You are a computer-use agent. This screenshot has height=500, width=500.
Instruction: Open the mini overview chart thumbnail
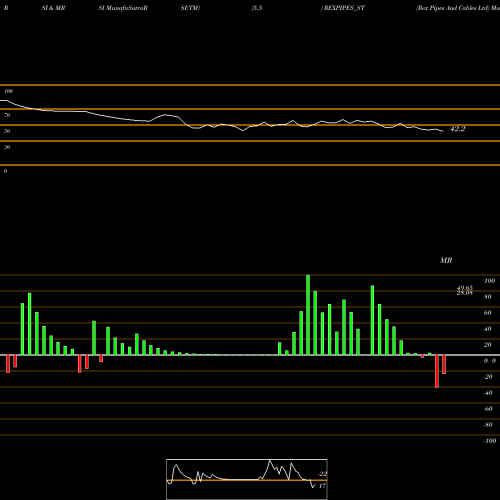point(247,479)
